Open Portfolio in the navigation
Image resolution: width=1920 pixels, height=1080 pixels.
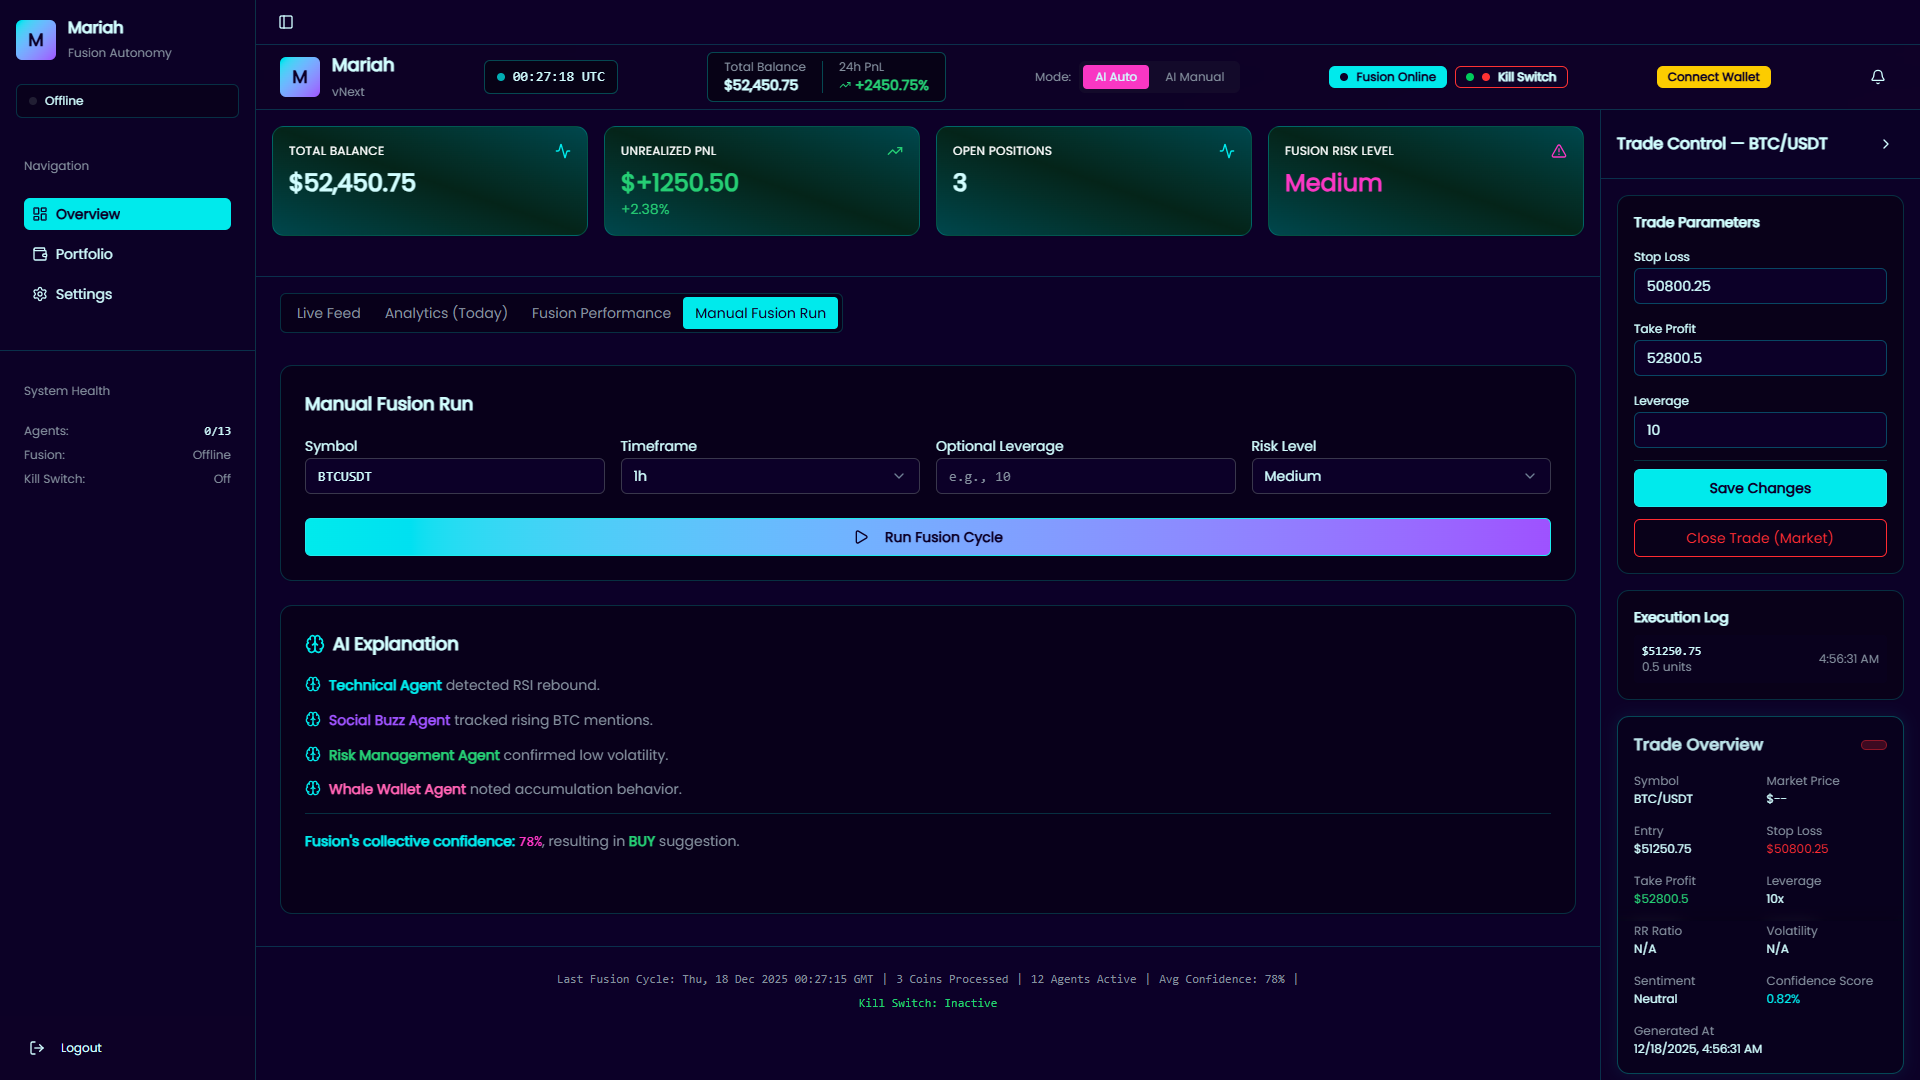coord(84,254)
